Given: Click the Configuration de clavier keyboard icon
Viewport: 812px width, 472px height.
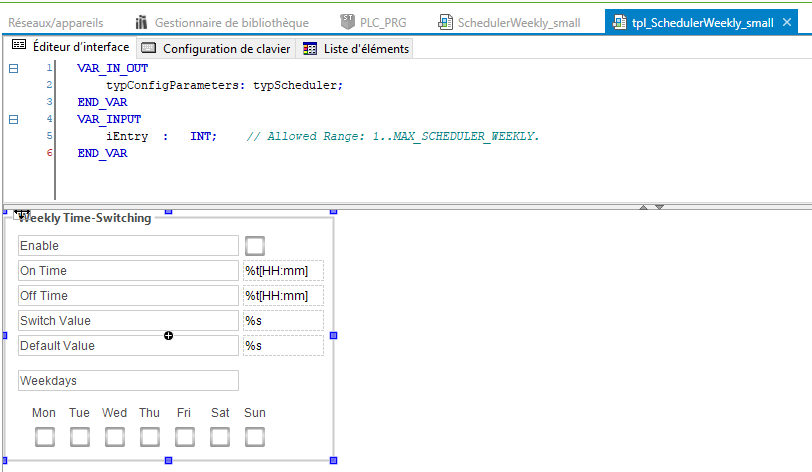Looking at the screenshot, I should click(x=149, y=48).
